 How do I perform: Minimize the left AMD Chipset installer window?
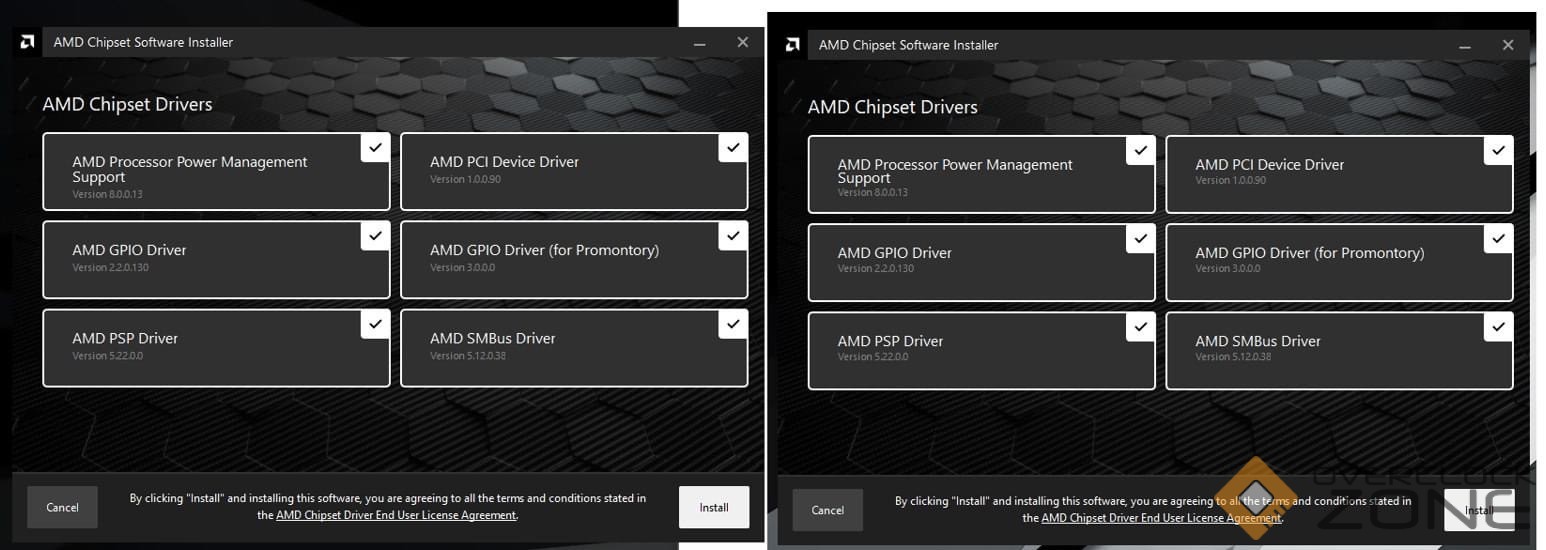[699, 43]
